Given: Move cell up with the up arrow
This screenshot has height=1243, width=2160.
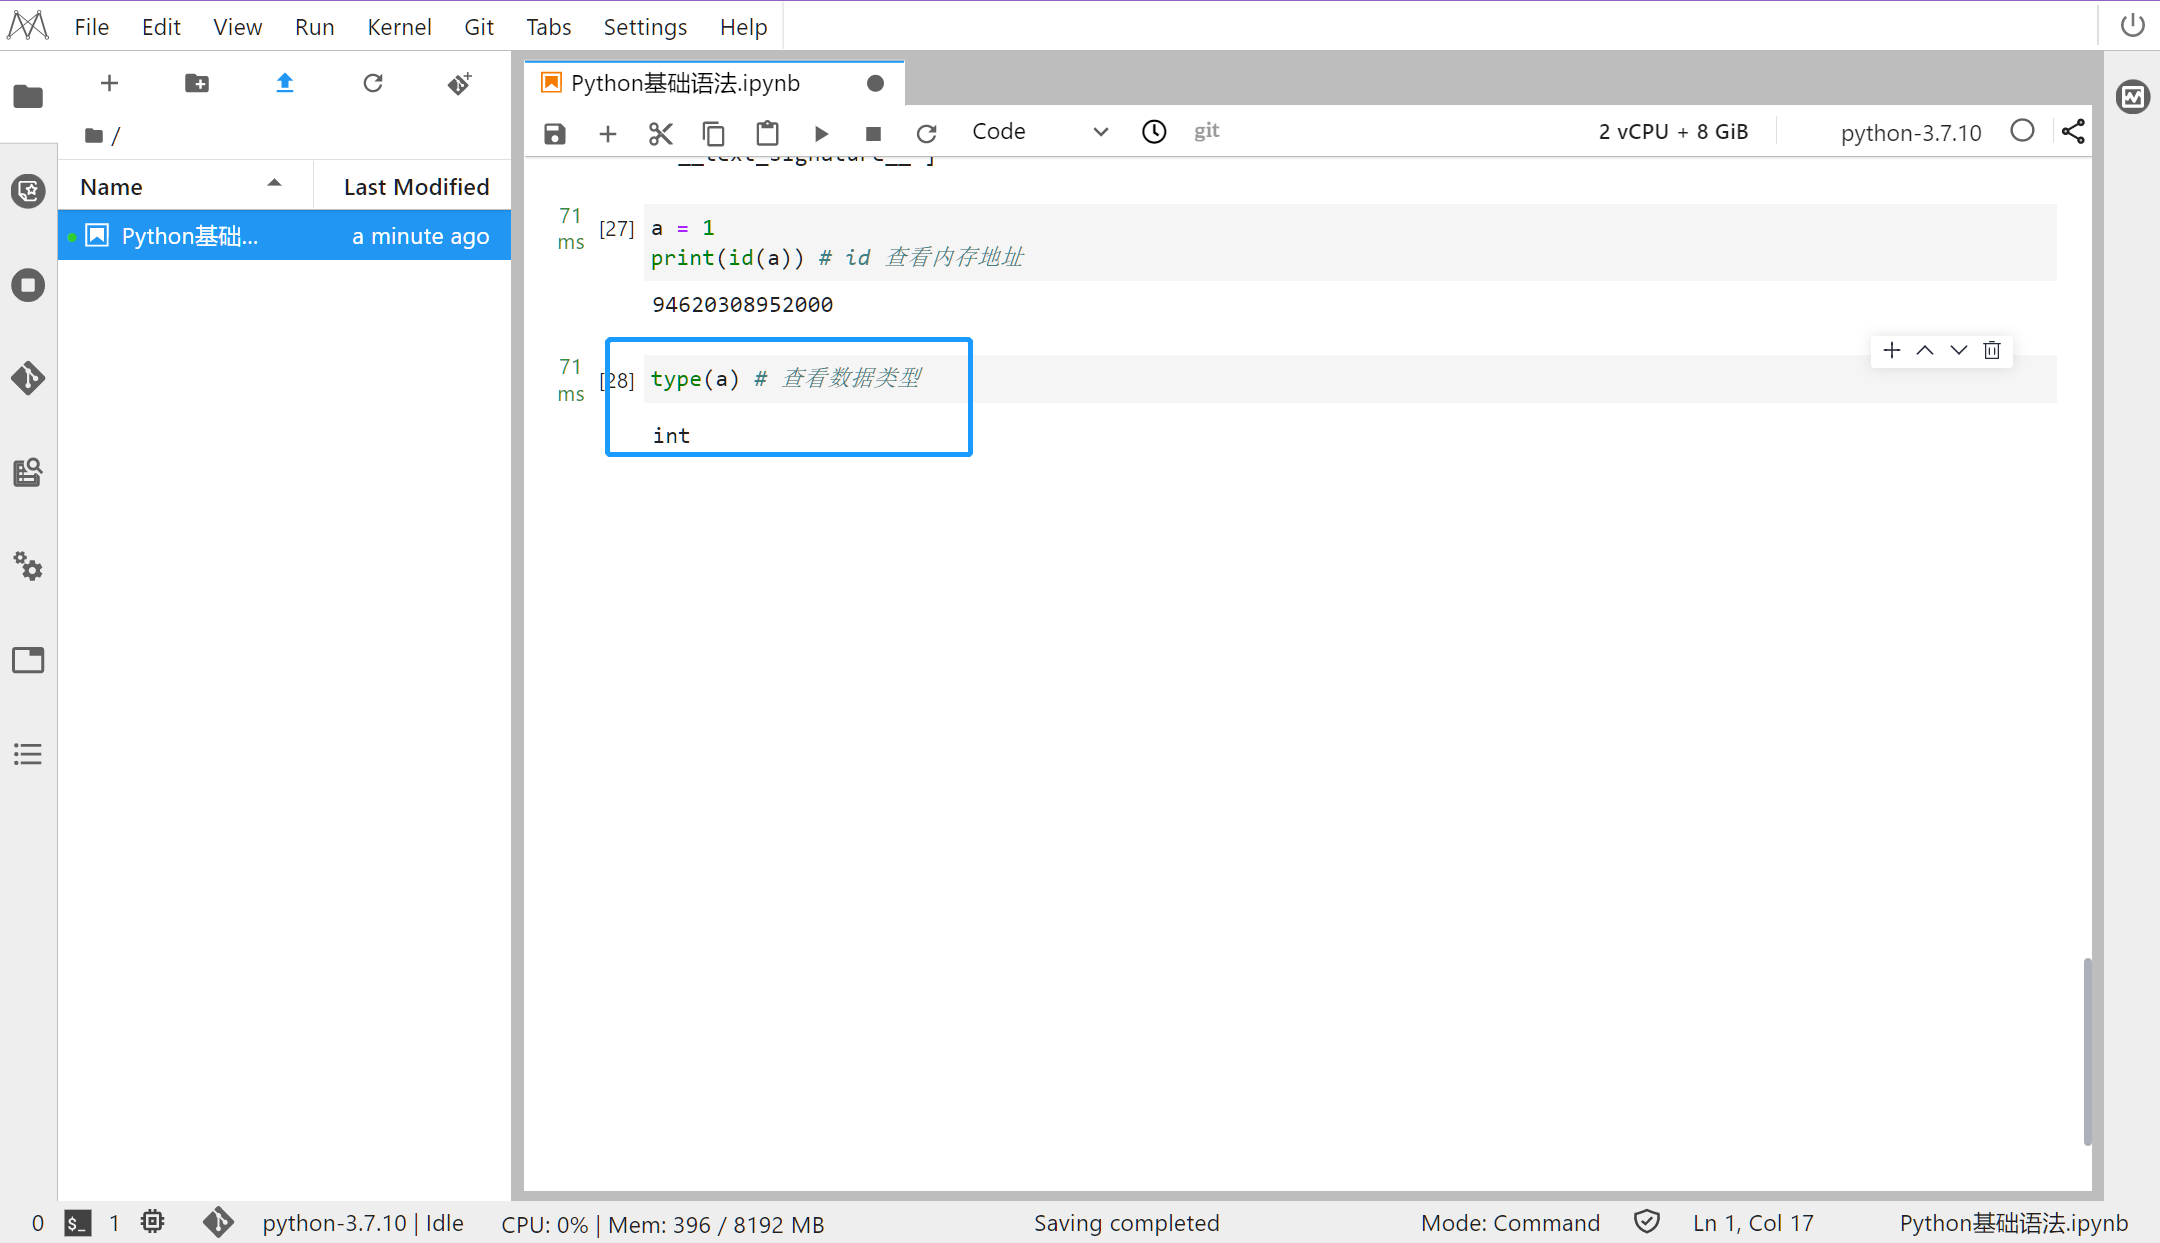Looking at the screenshot, I should pyautogui.click(x=1925, y=350).
